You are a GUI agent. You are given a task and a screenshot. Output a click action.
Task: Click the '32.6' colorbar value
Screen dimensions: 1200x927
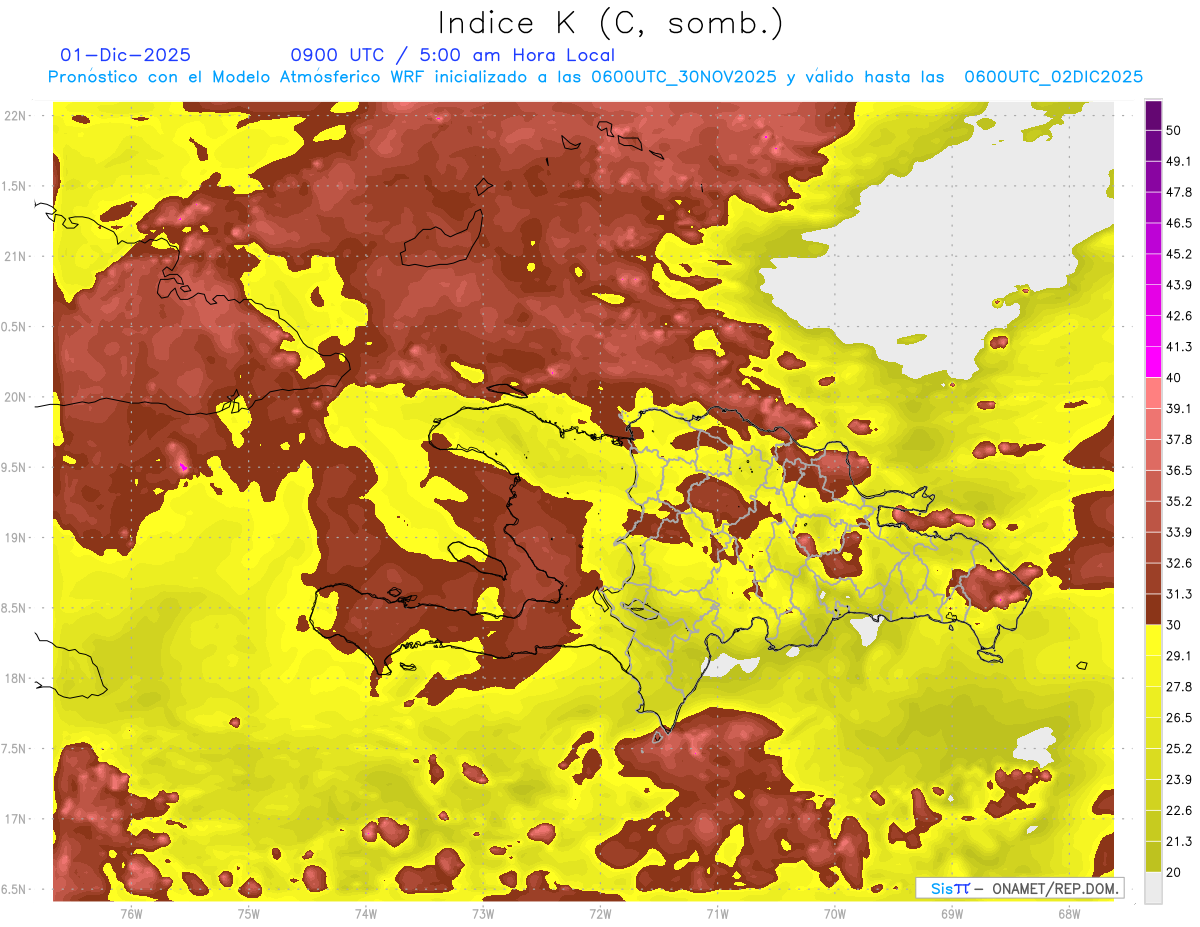(1179, 563)
